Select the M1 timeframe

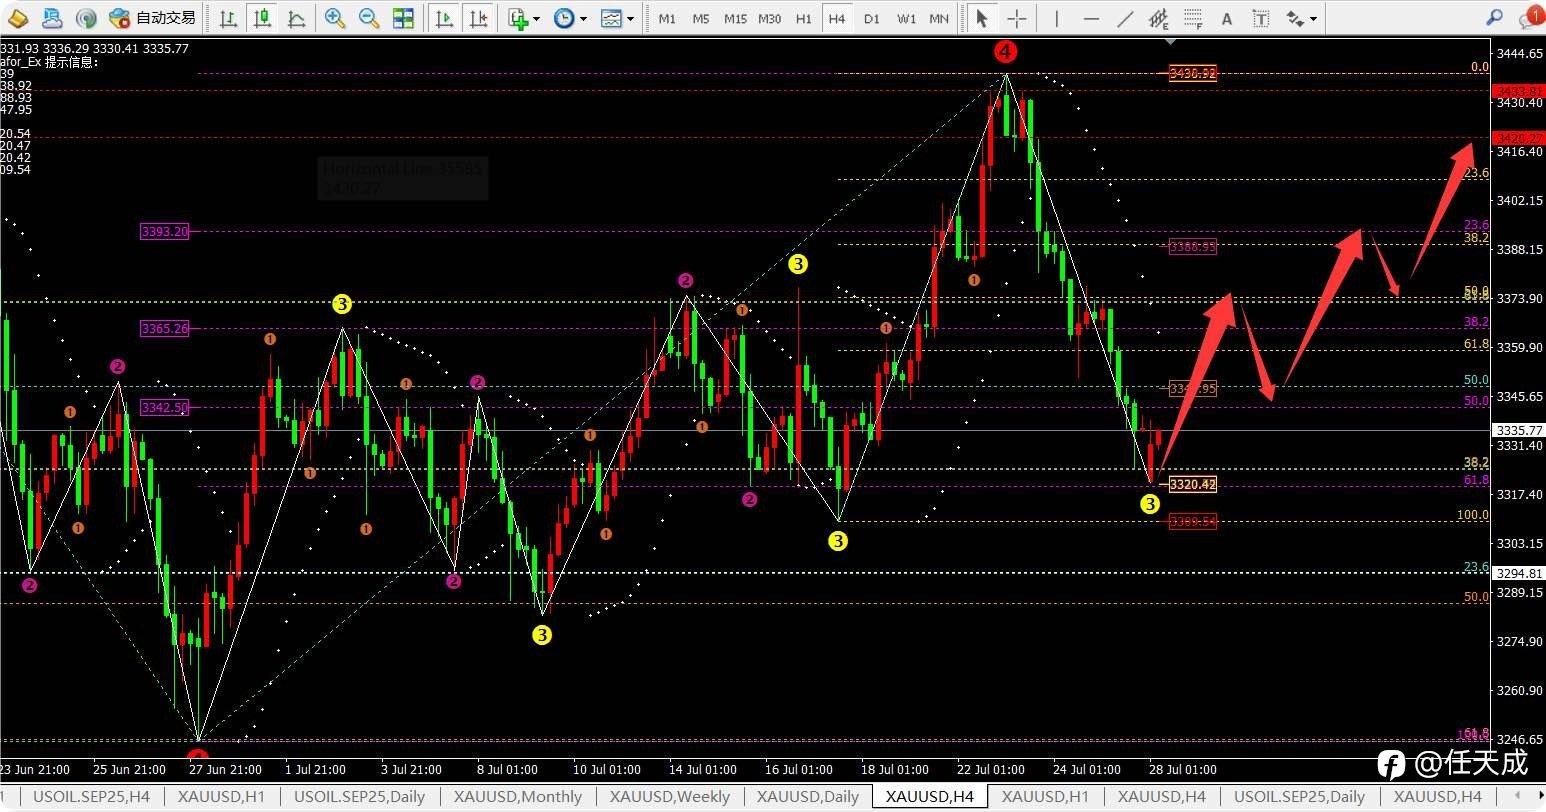pos(667,18)
